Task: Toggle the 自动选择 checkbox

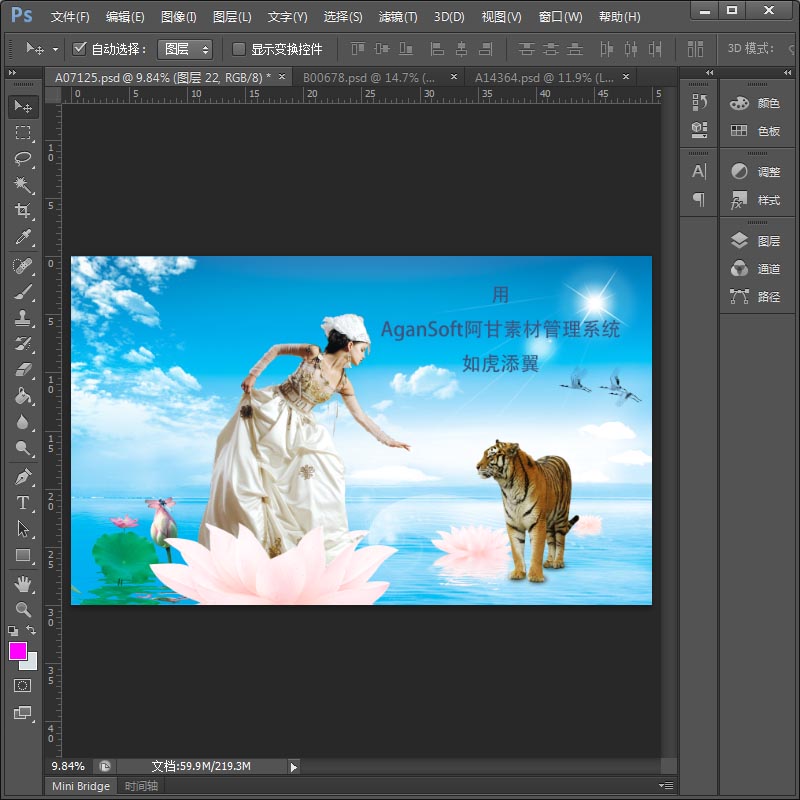Action: pos(79,49)
